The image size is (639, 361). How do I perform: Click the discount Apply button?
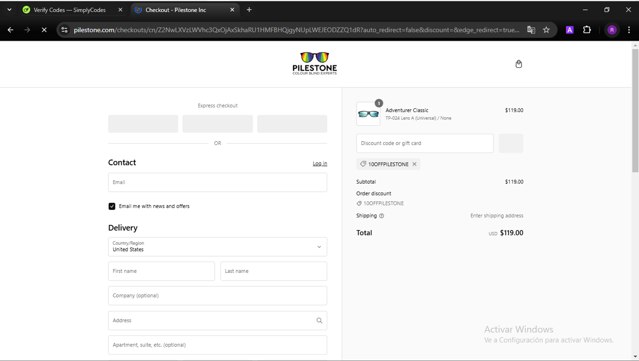pos(511,143)
